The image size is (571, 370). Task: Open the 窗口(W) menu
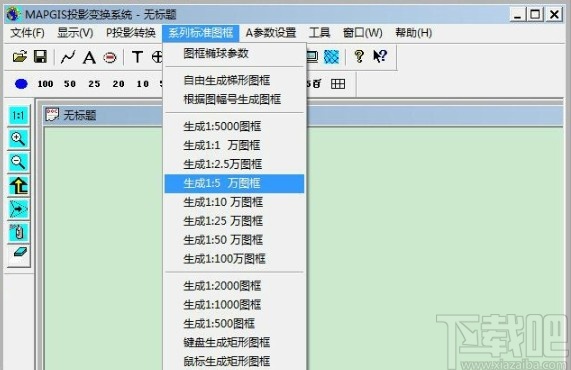pyautogui.click(x=363, y=33)
